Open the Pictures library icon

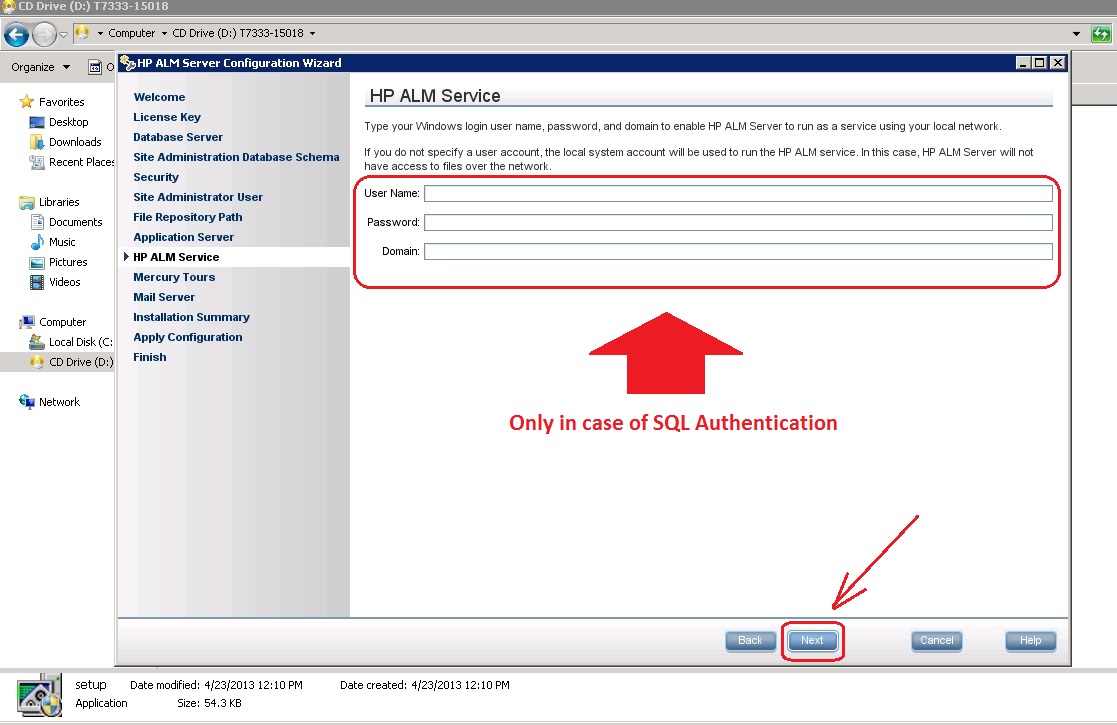37,262
